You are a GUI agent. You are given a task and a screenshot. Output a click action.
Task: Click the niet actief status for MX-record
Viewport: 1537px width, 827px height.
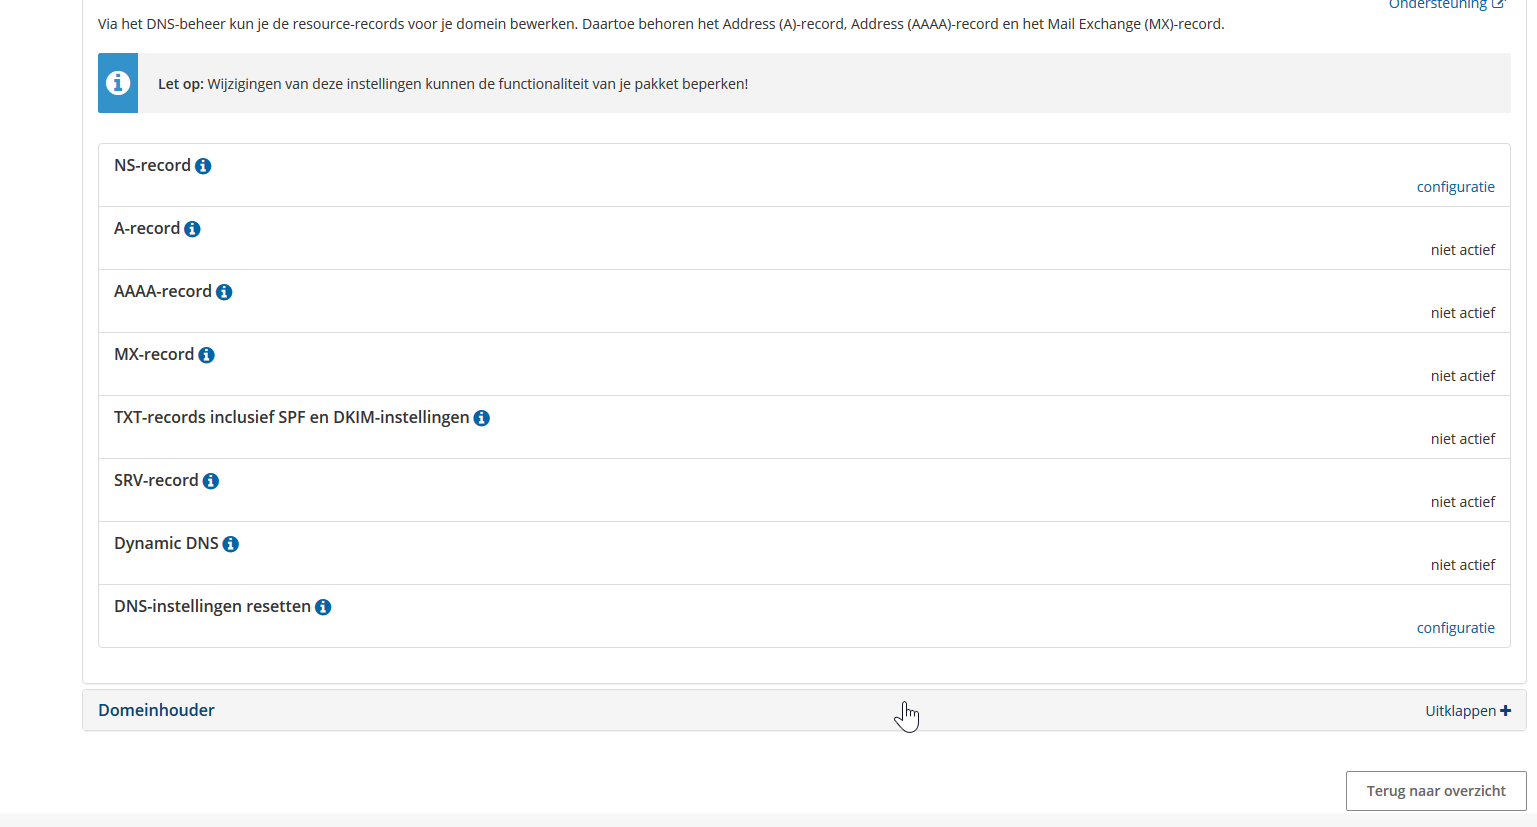coord(1462,376)
